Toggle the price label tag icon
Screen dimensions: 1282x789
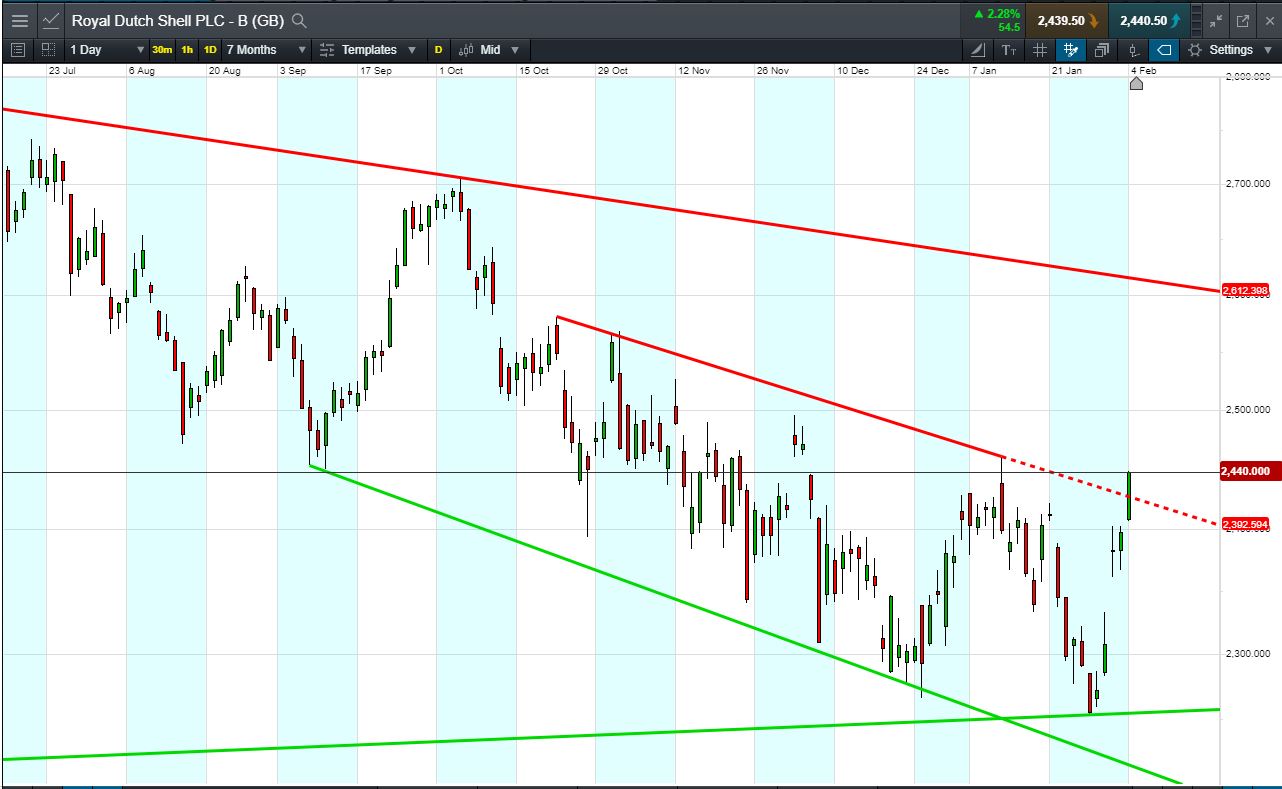click(1164, 50)
